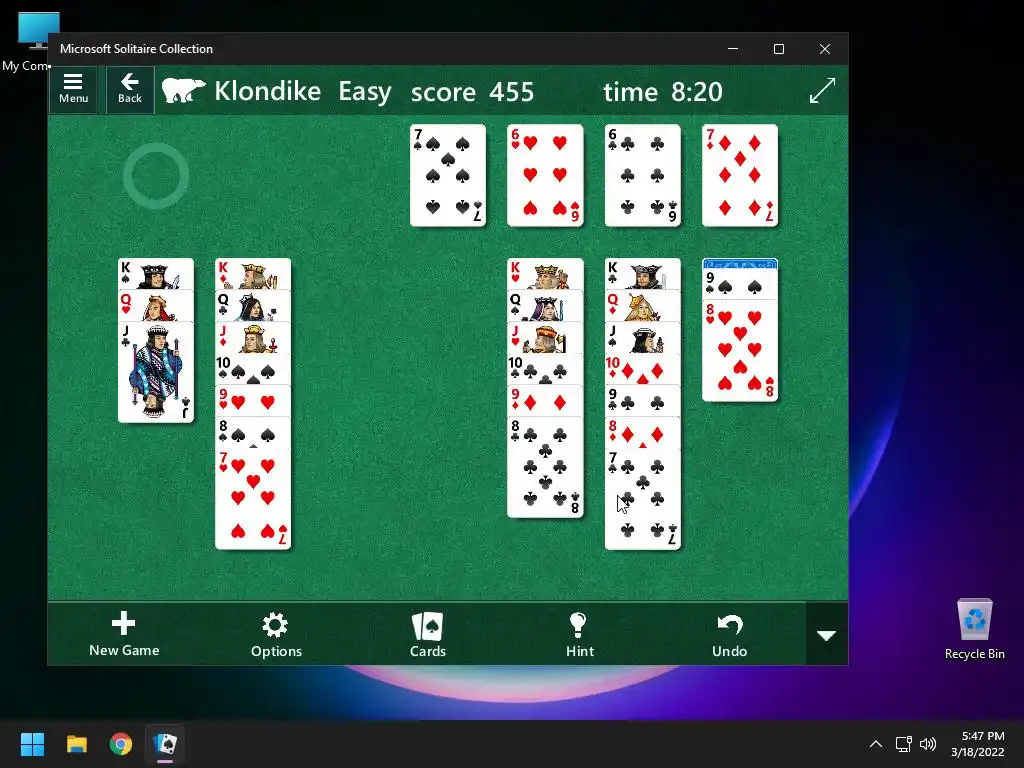Viewport: 1024px width, 768px height.
Task: Pick the Jack of clubs card
Action: pos(156,372)
